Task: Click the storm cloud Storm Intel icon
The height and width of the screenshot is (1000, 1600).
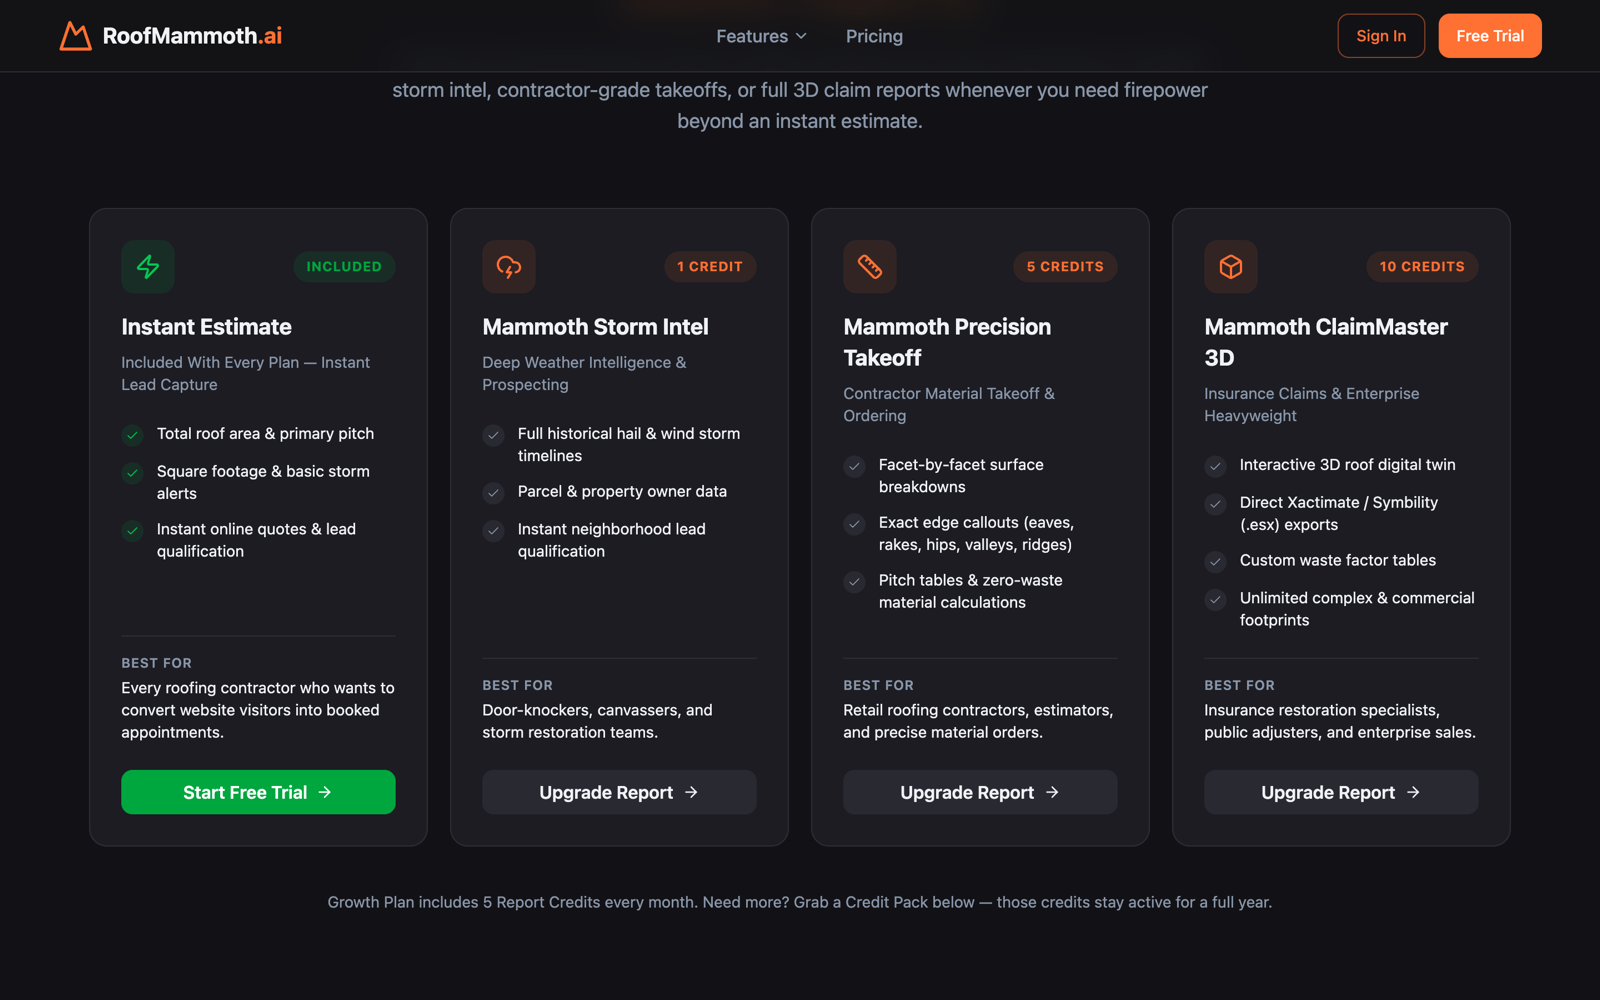Action: click(509, 267)
